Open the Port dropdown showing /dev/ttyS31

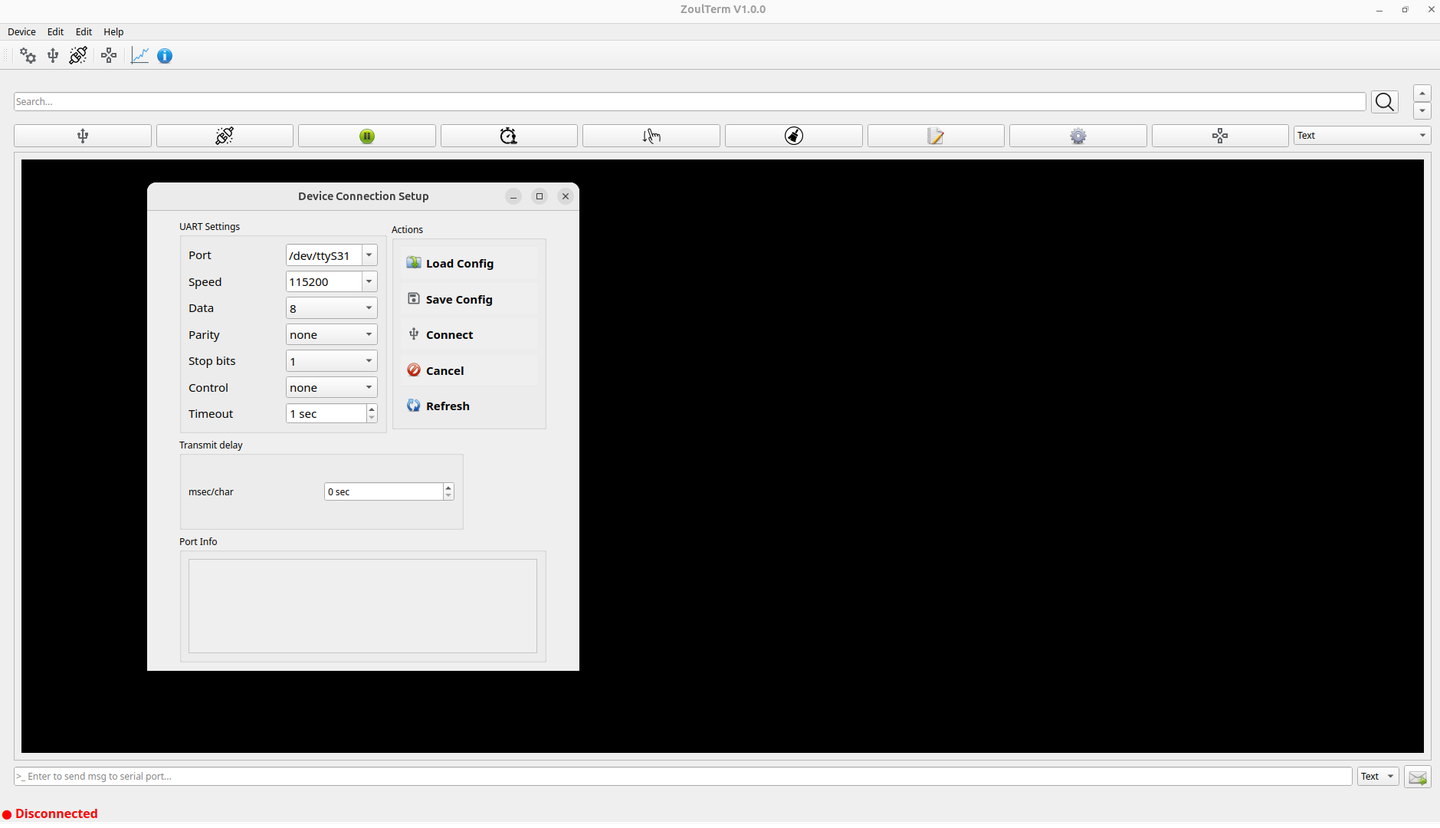[331, 256]
